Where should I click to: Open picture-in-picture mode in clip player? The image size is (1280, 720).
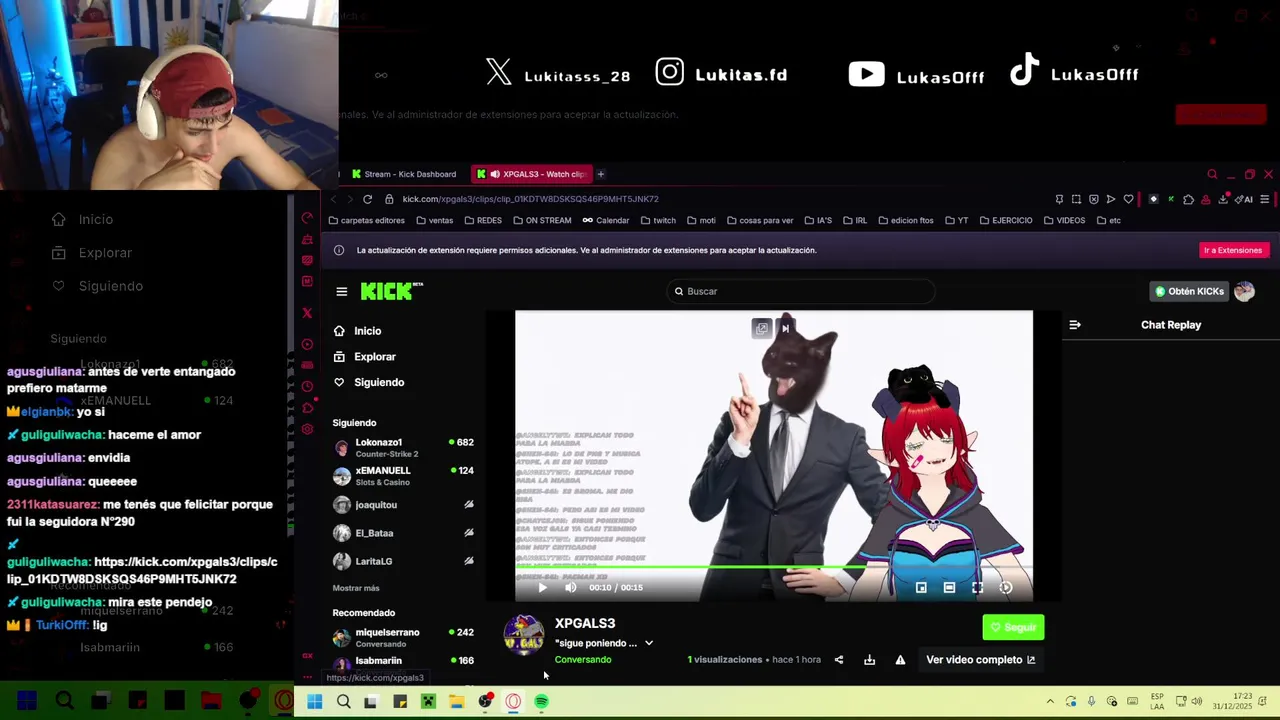point(921,587)
